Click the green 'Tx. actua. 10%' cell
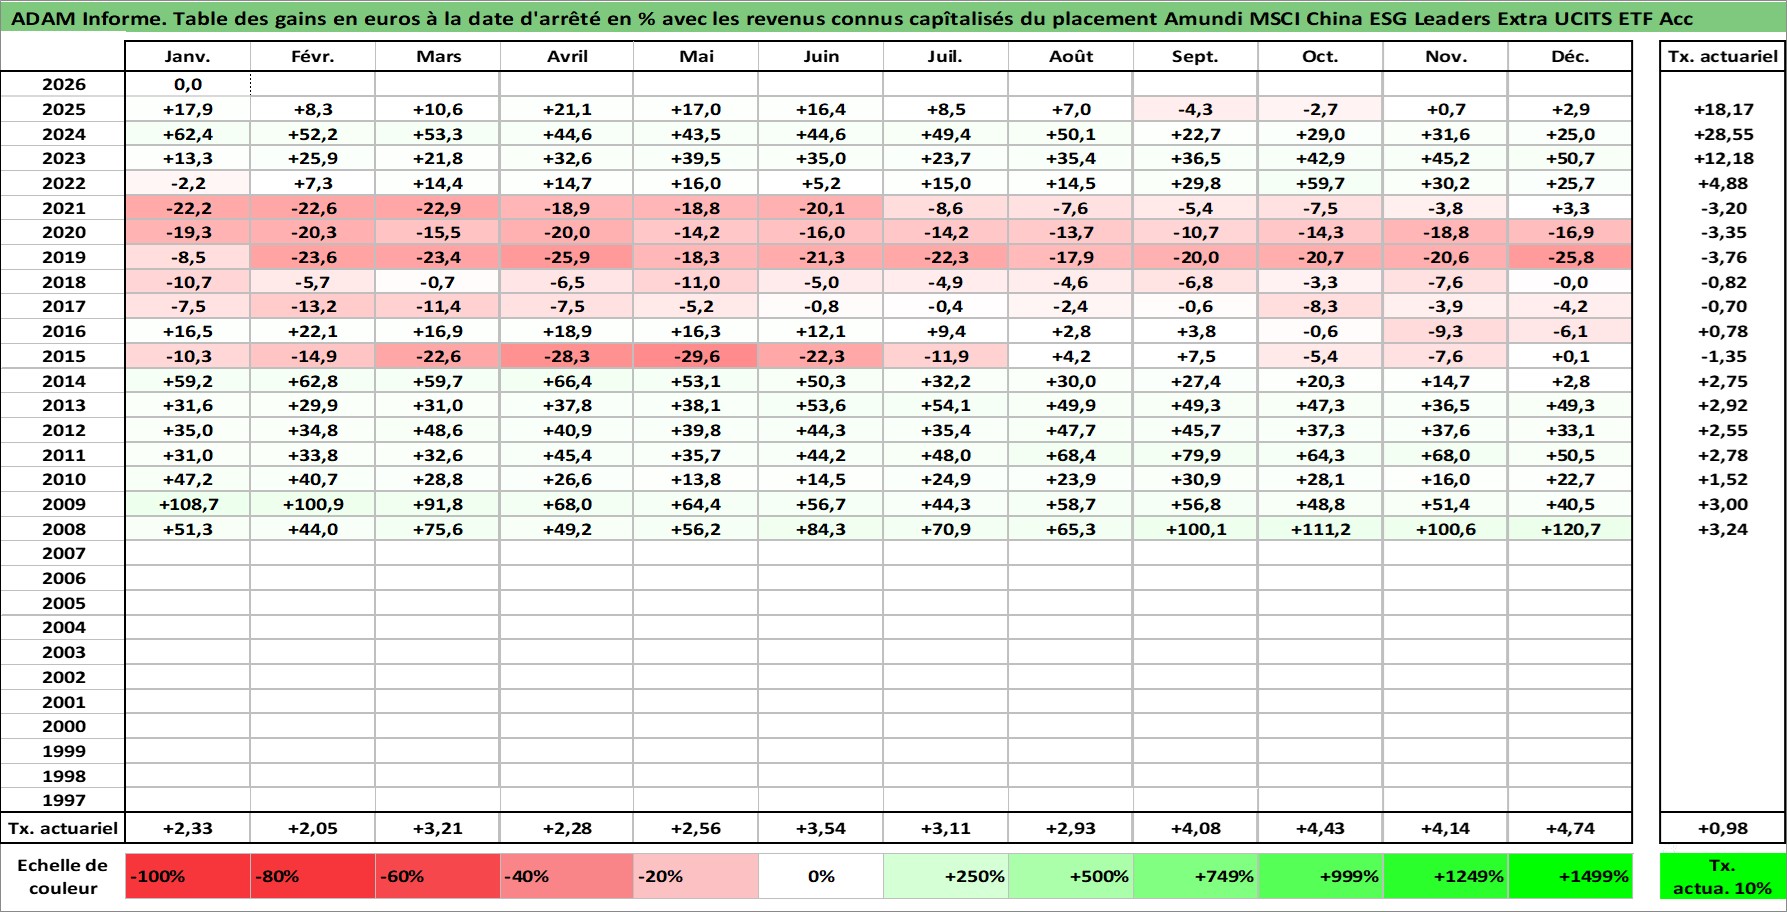The image size is (1787, 912). 1722,876
